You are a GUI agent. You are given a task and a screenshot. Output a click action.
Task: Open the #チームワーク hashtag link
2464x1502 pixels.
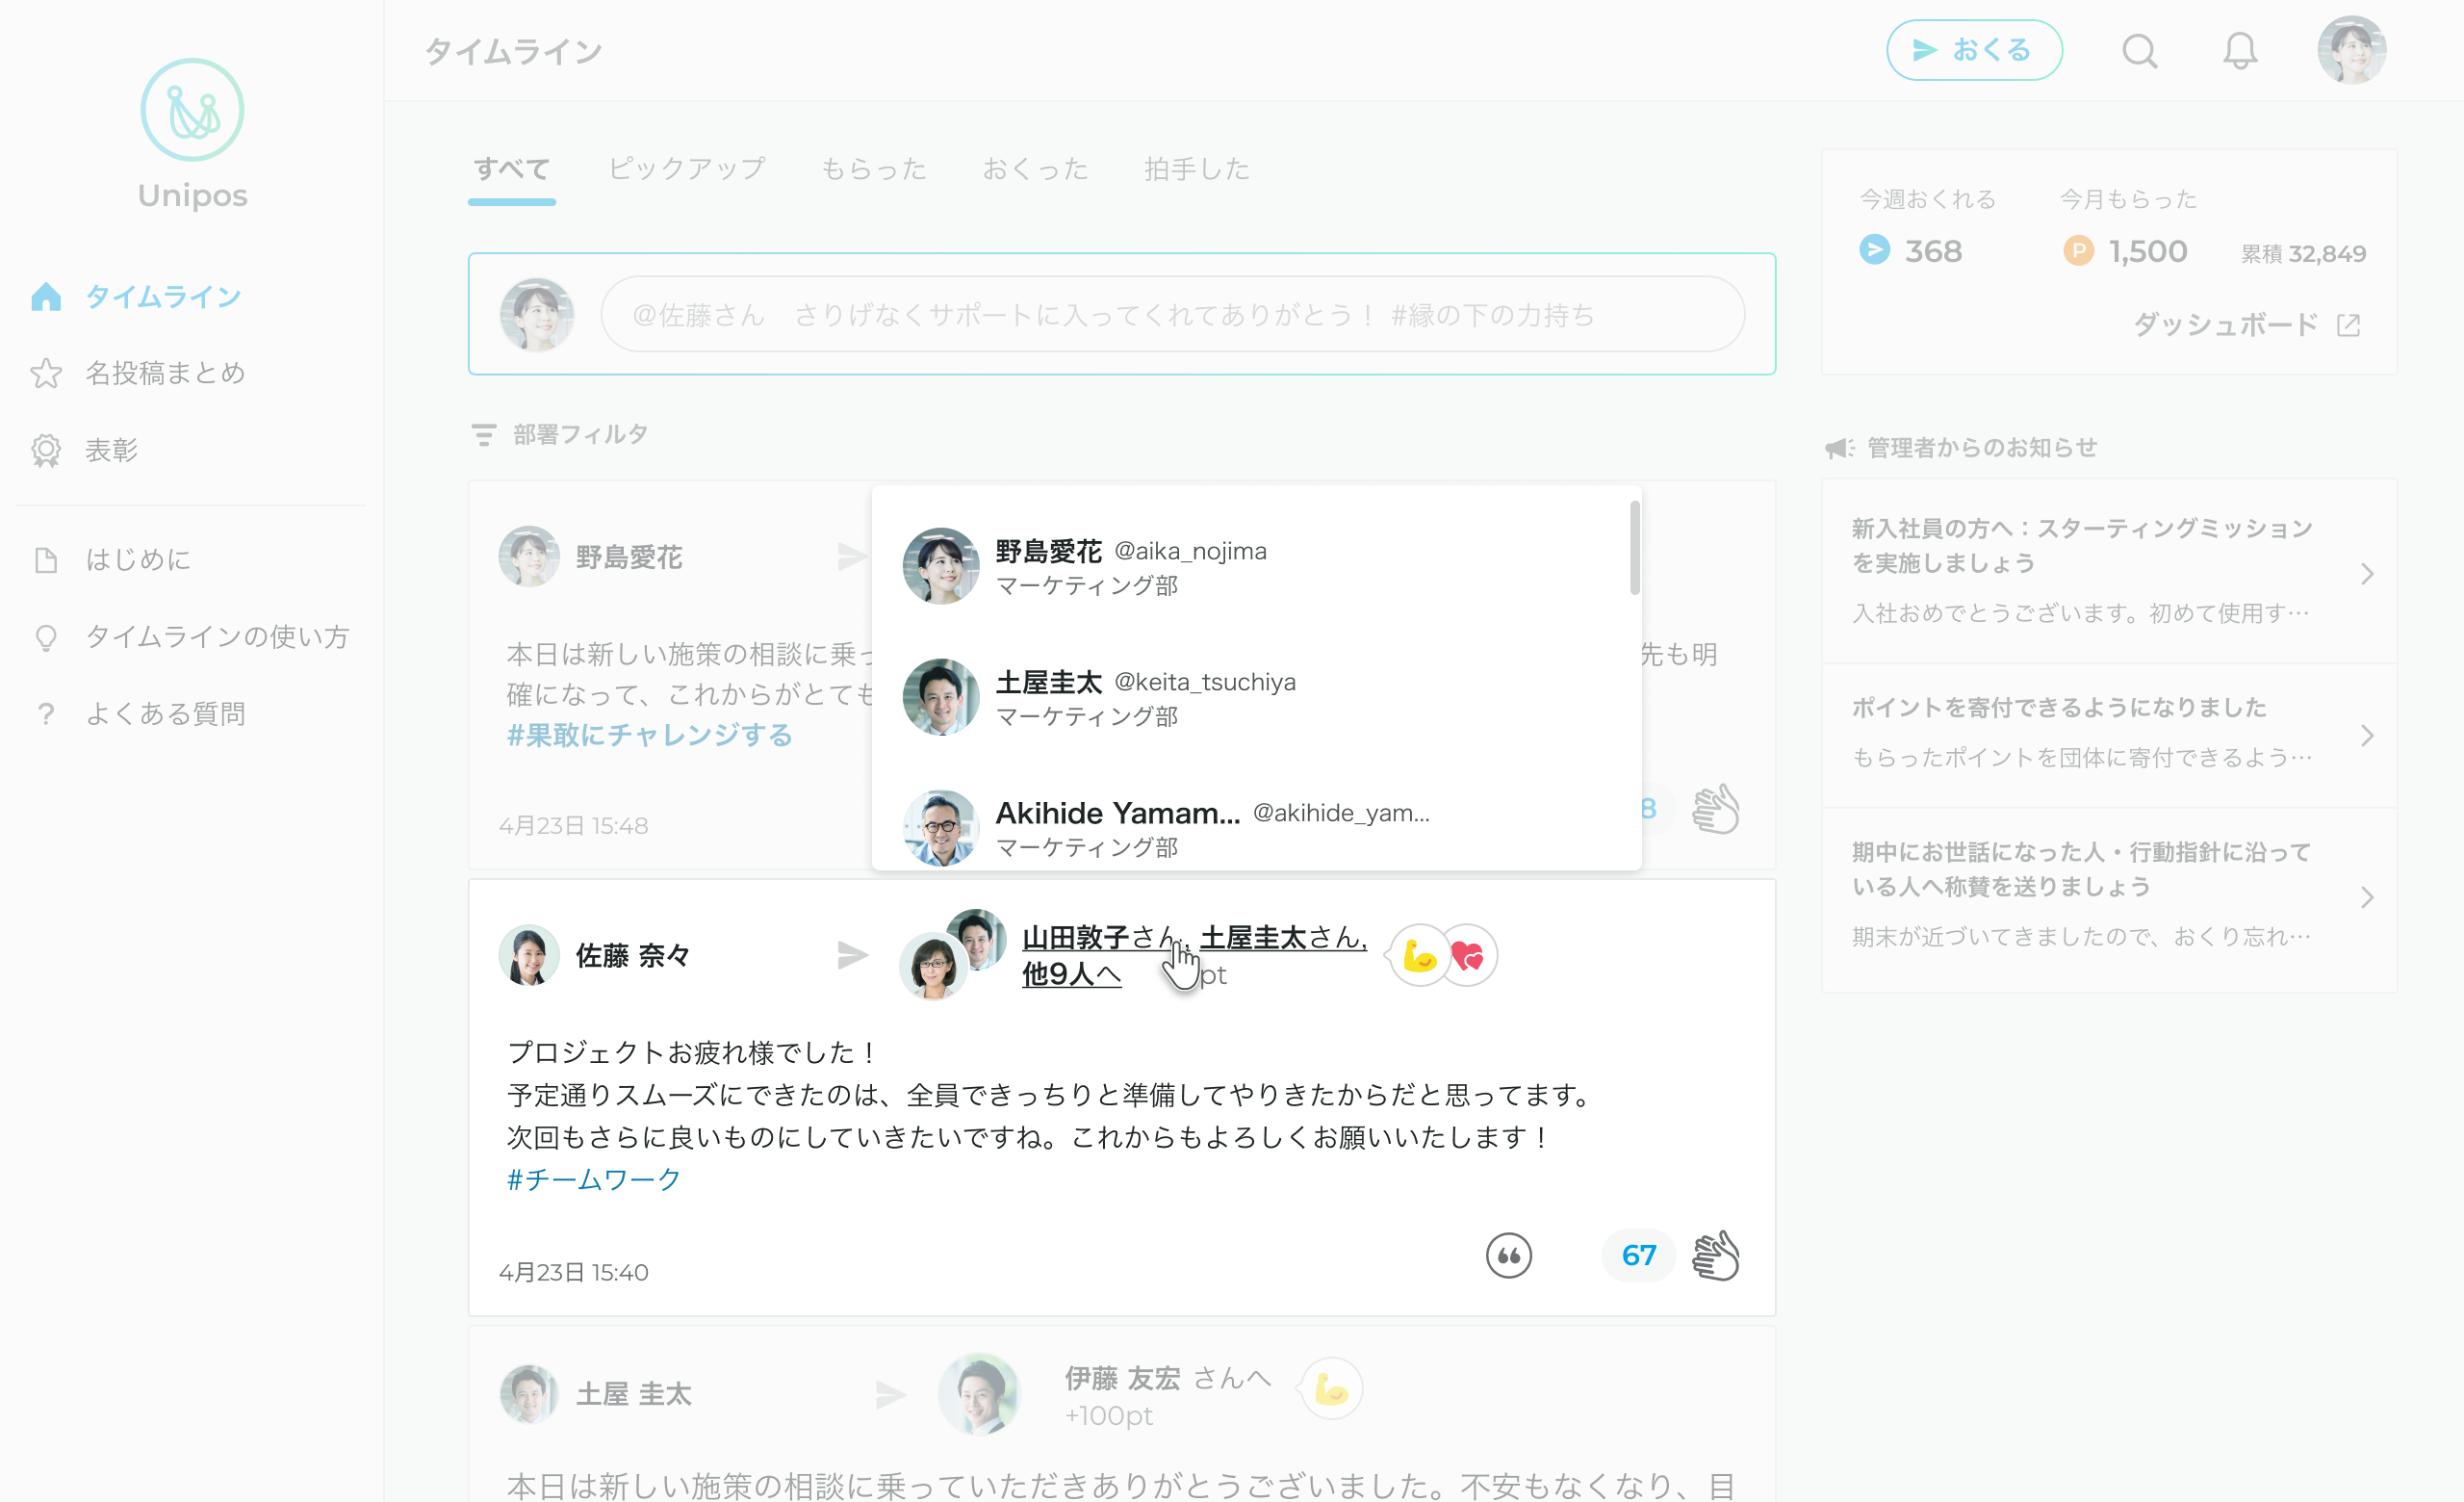(x=593, y=1179)
